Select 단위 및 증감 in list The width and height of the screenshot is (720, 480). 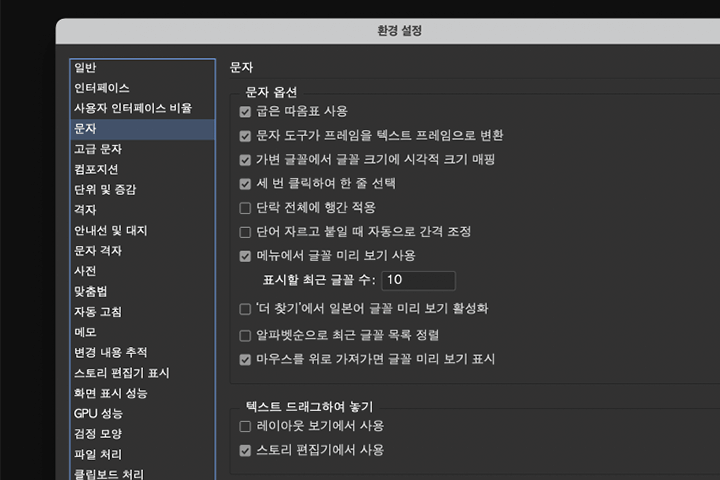click(x=142, y=190)
